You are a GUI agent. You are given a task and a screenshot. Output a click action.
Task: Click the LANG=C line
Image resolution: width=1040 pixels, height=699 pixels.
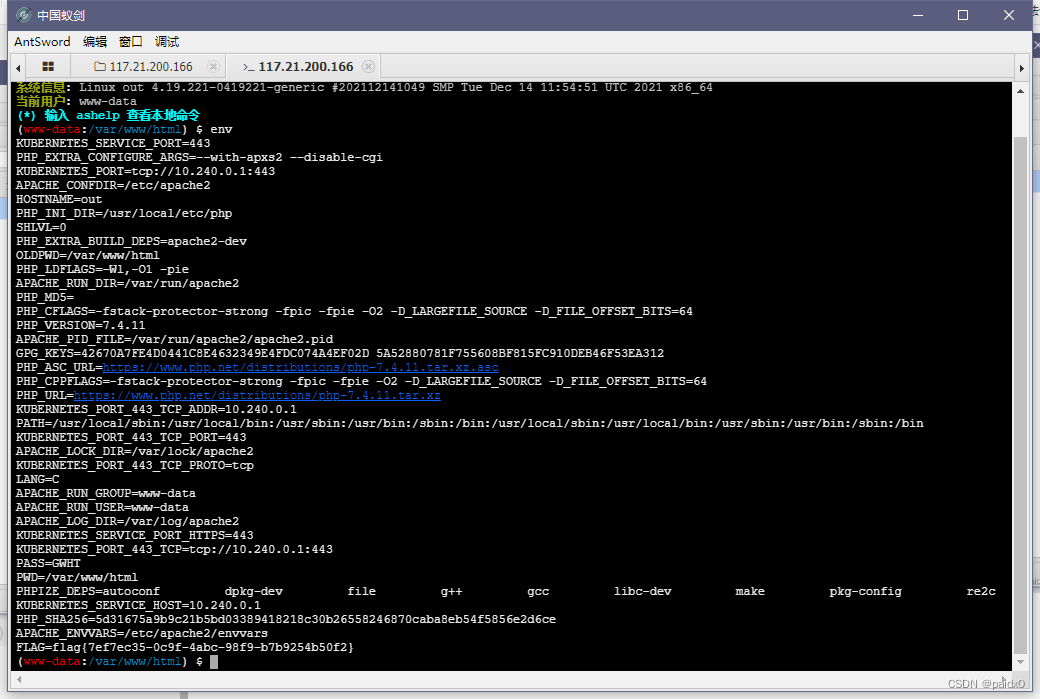pos(37,479)
